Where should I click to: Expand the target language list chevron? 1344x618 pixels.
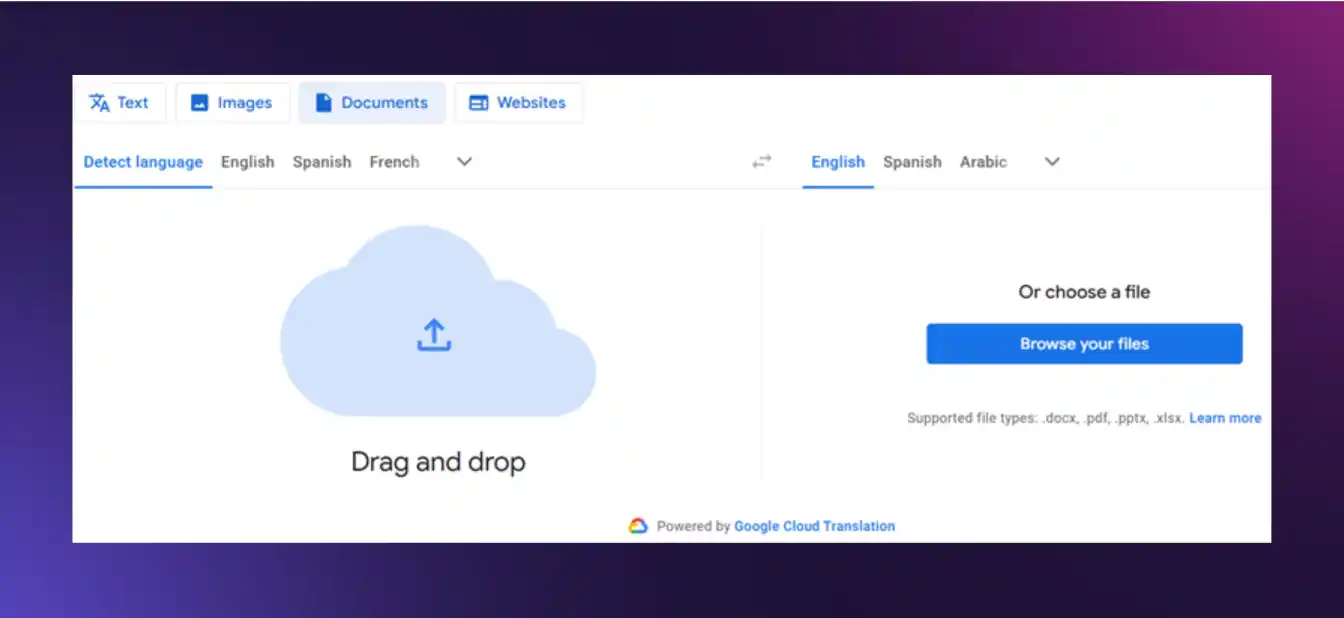pos(1052,162)
